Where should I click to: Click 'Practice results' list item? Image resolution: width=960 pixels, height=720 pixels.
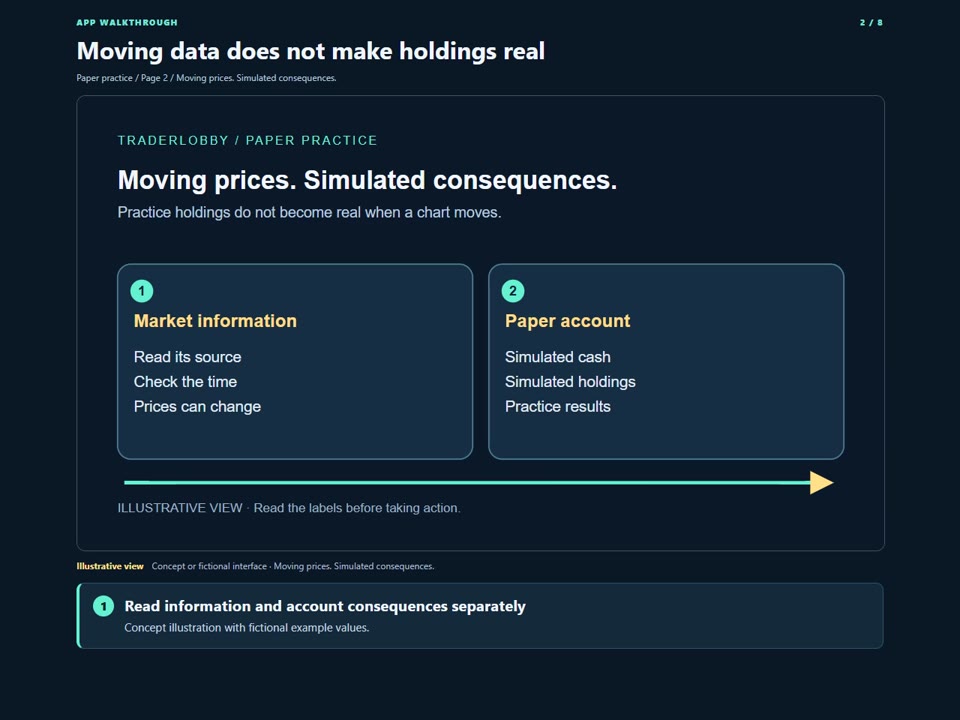tap(558, 407)
